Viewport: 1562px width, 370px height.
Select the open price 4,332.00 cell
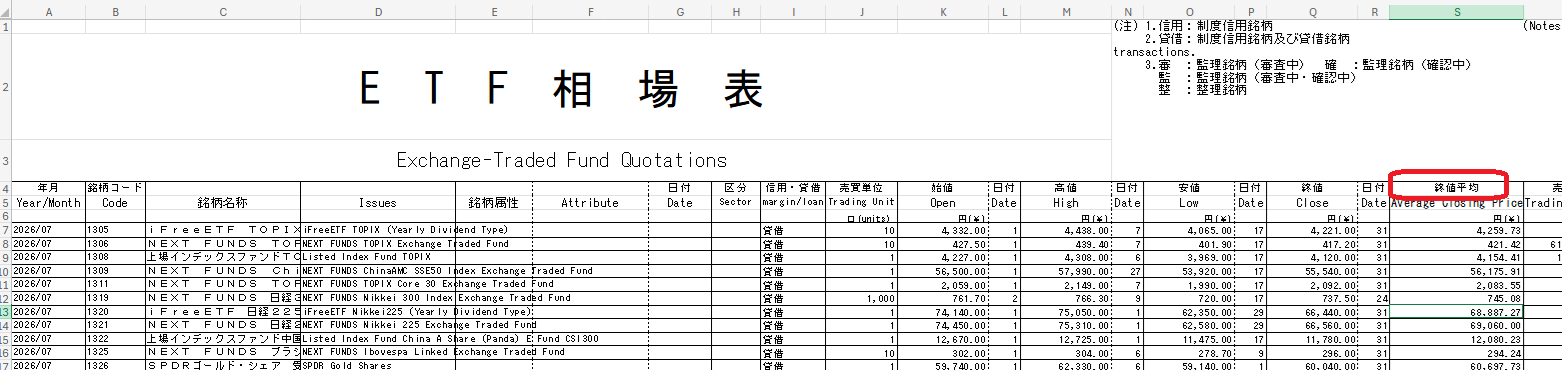click(x=943, y=230)
